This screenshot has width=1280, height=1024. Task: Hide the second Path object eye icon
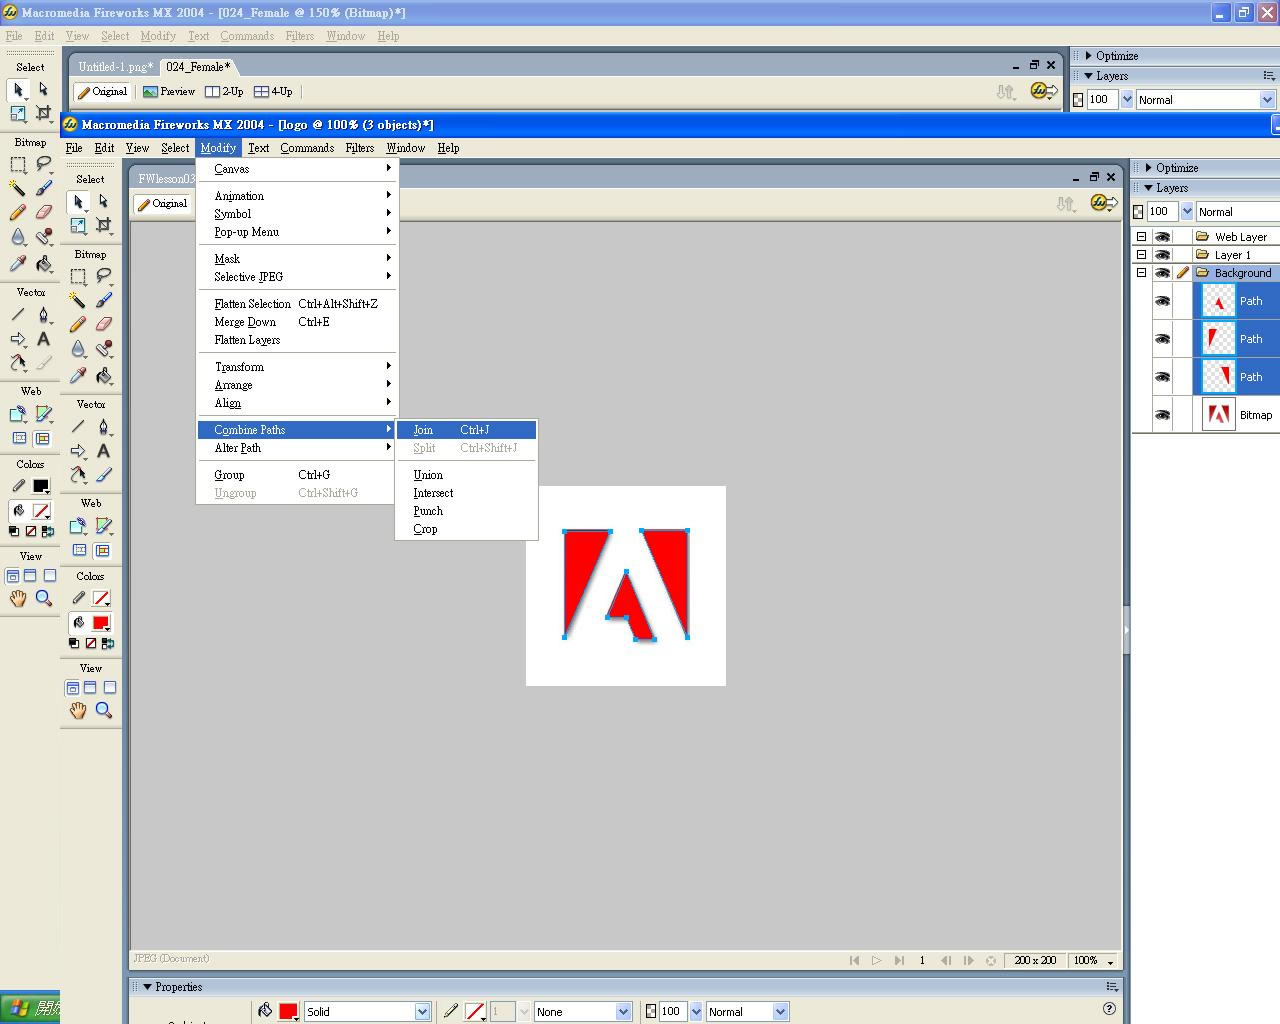tap(1162, 339)
